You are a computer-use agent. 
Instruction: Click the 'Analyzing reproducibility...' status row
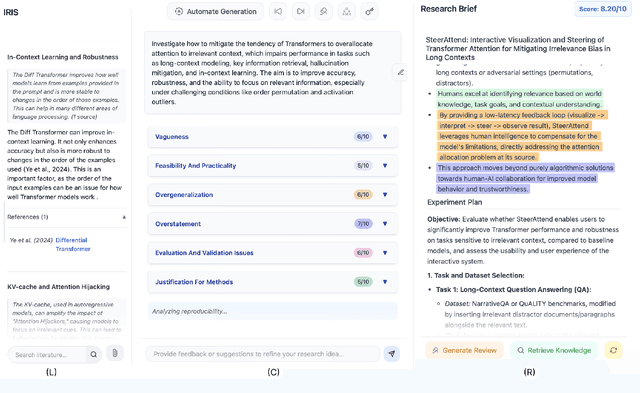[273, 311]
